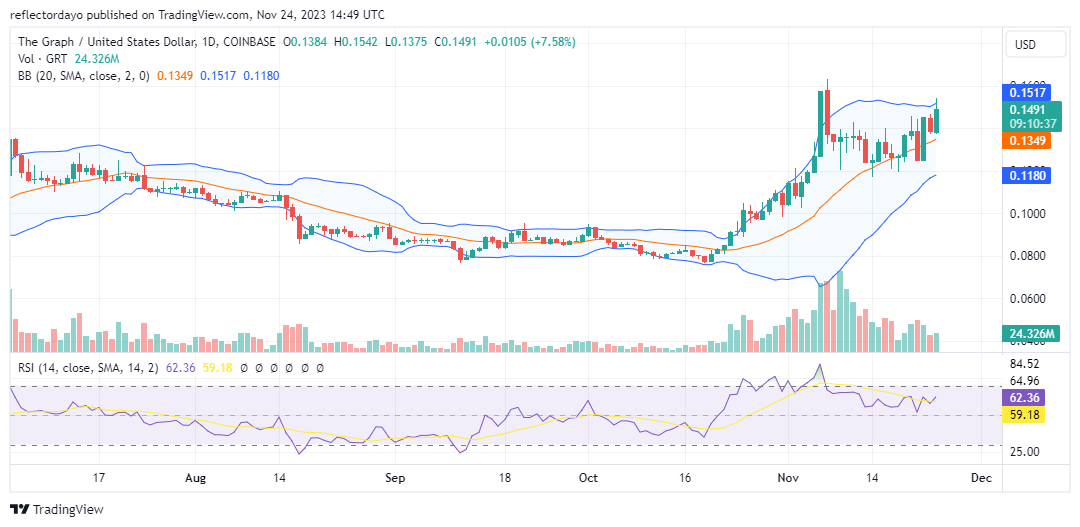The image size is (1080, 527).
Task: Click the 'Sep' label on the time axis
Action: click(x=395, y=477)
